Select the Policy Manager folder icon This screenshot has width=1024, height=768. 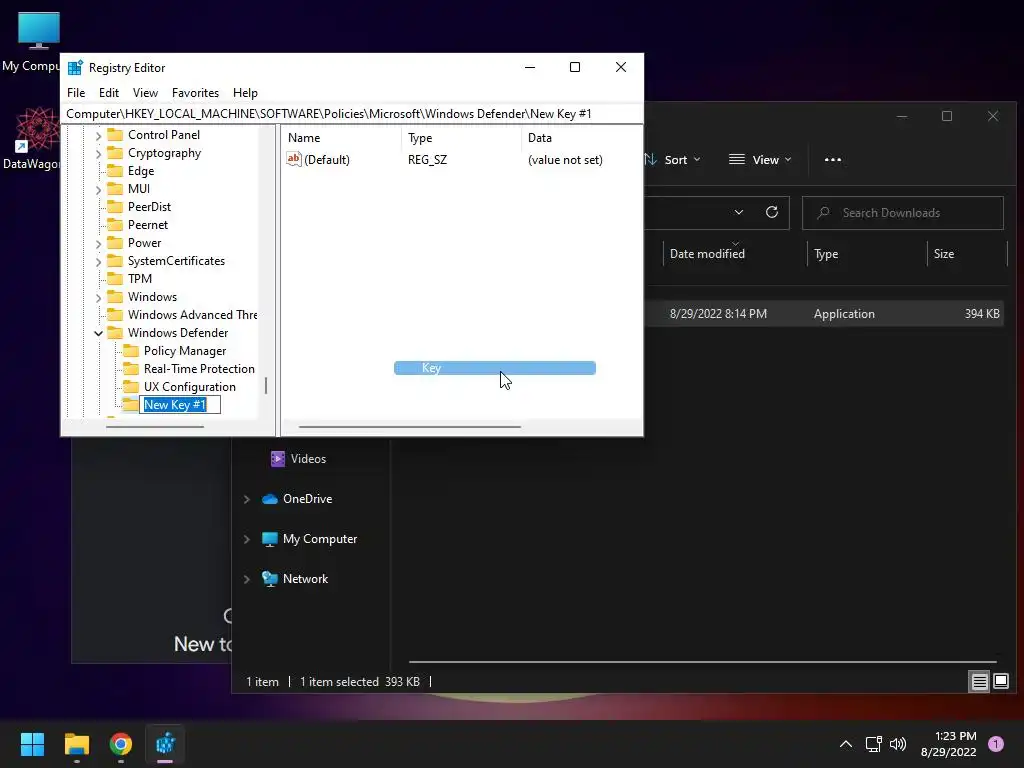click(x=131, y=351)
